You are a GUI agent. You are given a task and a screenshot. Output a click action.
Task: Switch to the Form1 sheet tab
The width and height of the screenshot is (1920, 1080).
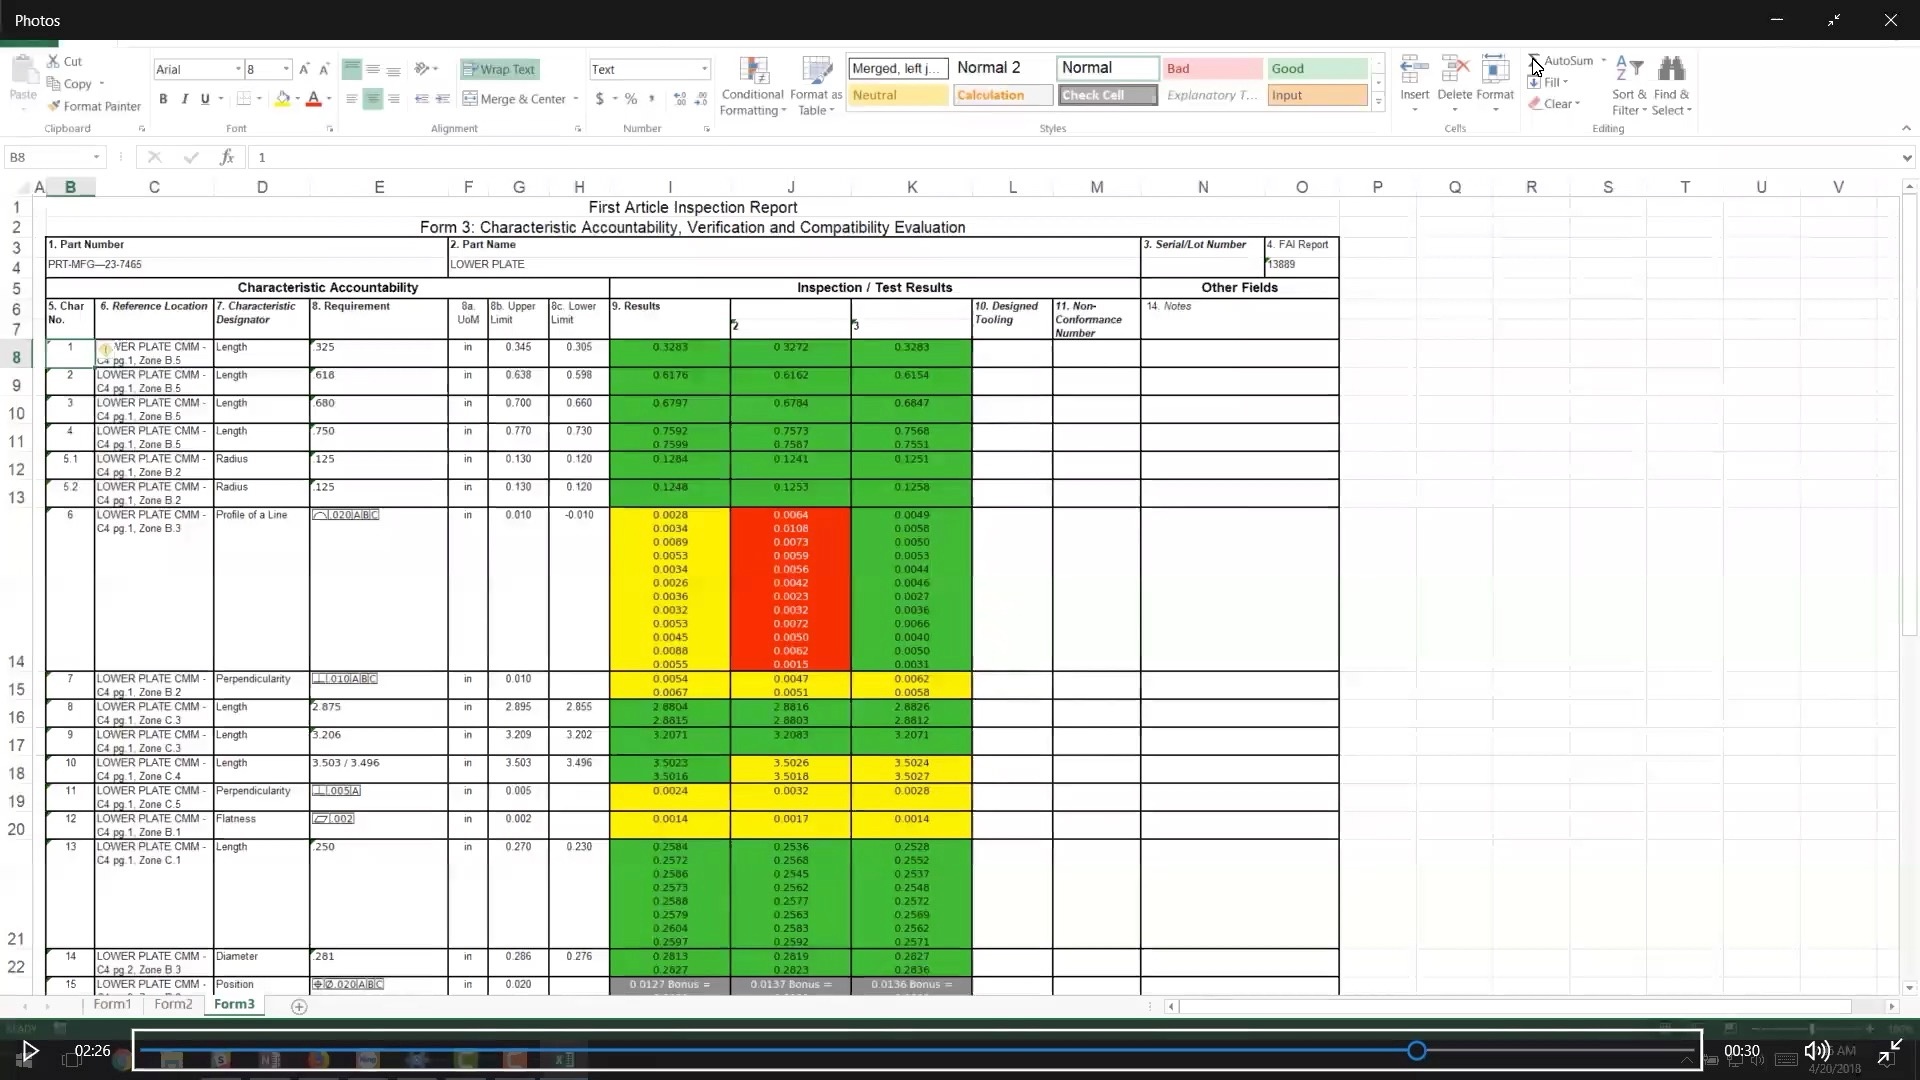[x=112, y=1004]
